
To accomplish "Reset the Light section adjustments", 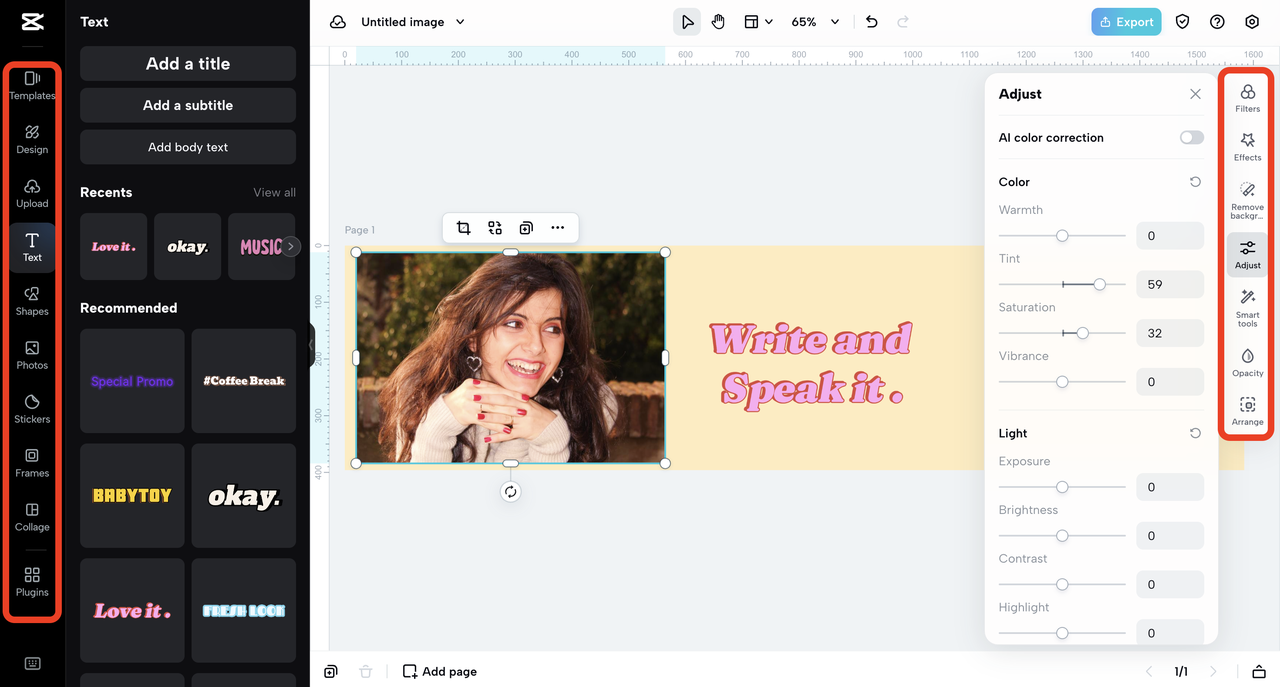I will [x=1195, y=433].
